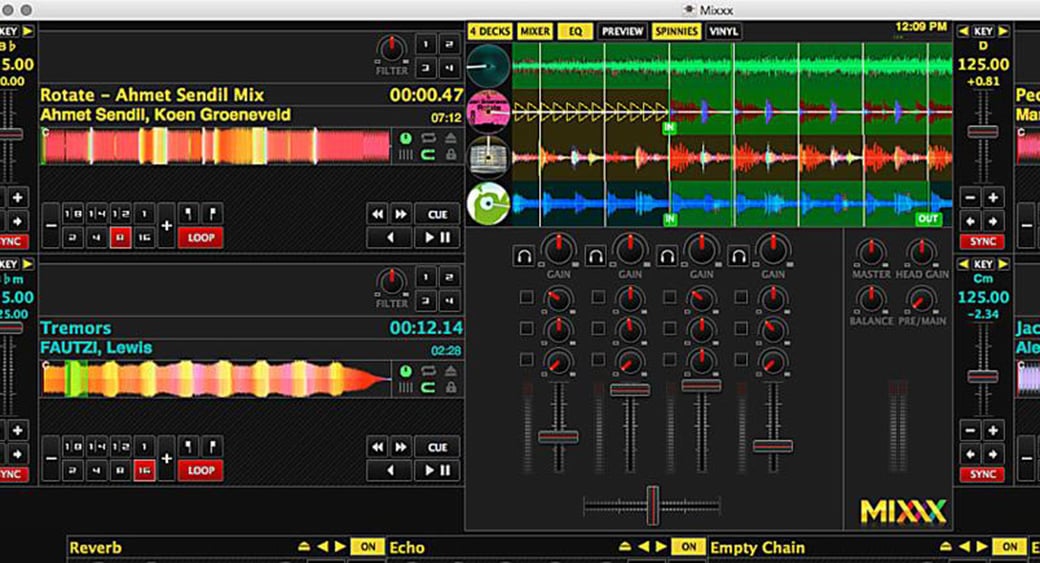Click the eject icon on Rotate deck
1040x563 pixels.
pyautogui.click(x=451, y=138)
